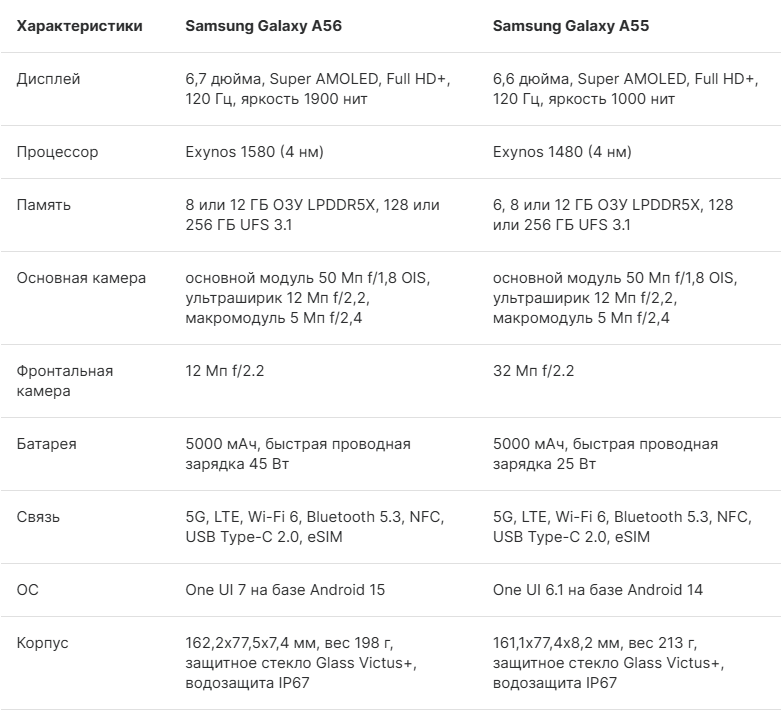The image size is (781, 710).
Task: Click the Фронтальная камера row label
Action: [x=65, y=381]
